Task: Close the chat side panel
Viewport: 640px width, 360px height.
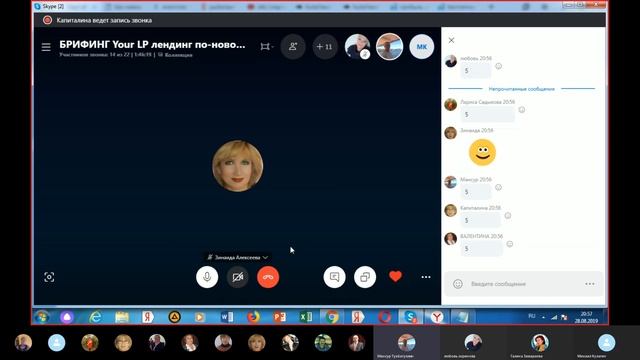Action: pos(451,40)
